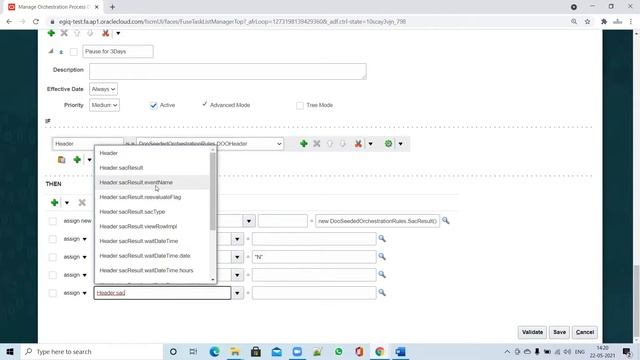Select 'Header.sacResult.waitDateTime.date' suggestion
This screenshot has height=360, width=640.
click(x=152, y=256)
